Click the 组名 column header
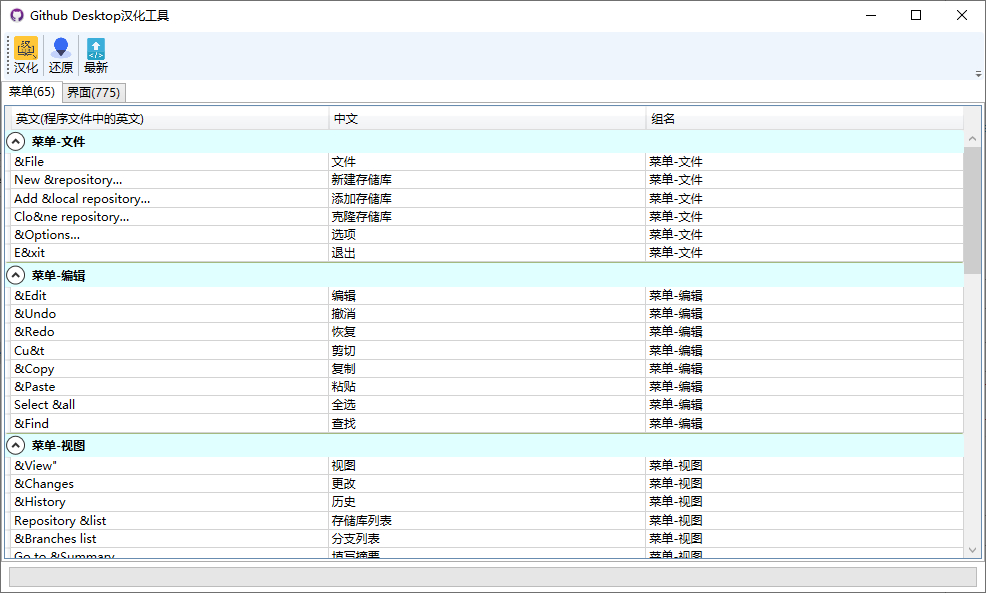The width and height of the screenshot is (986, 593). pyautogui.click(x=804, y=119)
